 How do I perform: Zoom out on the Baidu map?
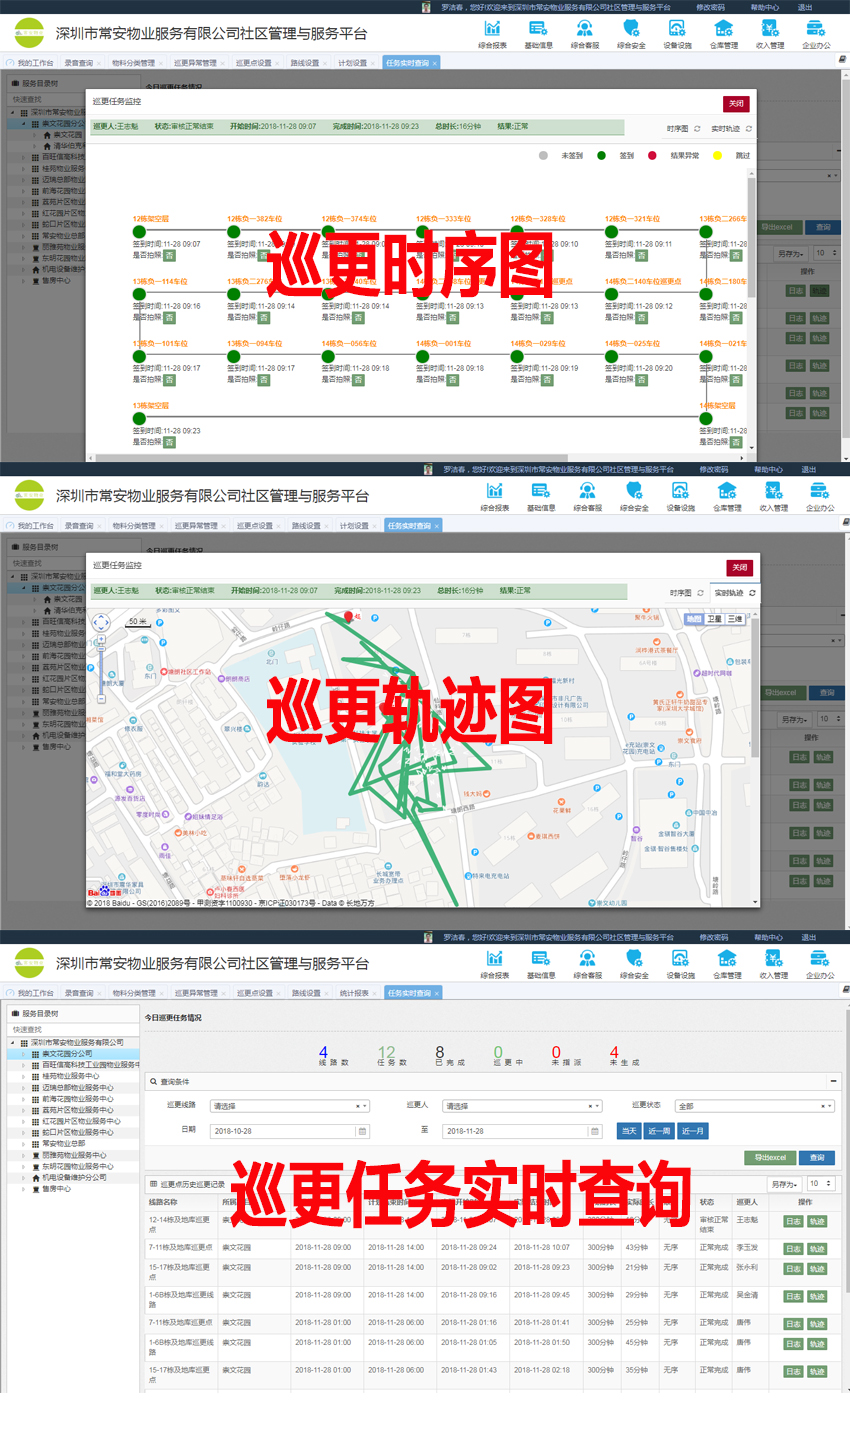pos(101,699)
